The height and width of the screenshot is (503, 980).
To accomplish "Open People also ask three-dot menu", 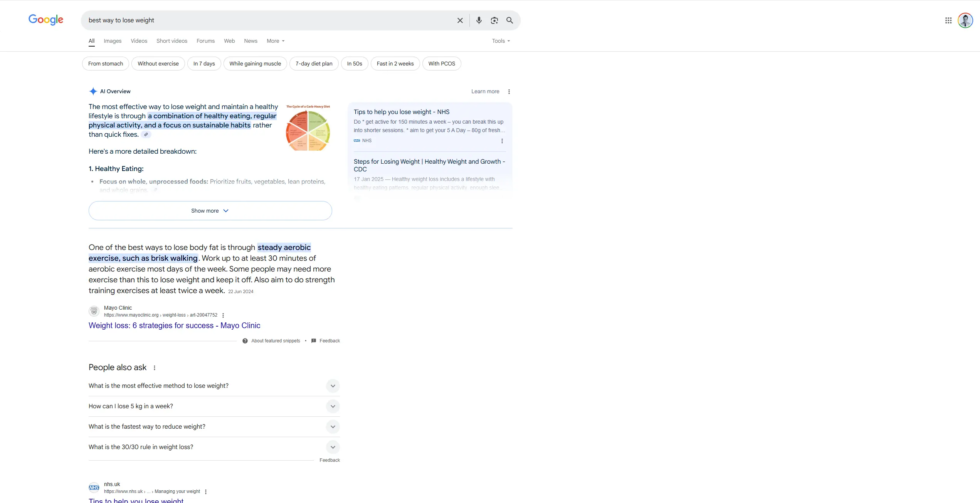I will point(154,368).
